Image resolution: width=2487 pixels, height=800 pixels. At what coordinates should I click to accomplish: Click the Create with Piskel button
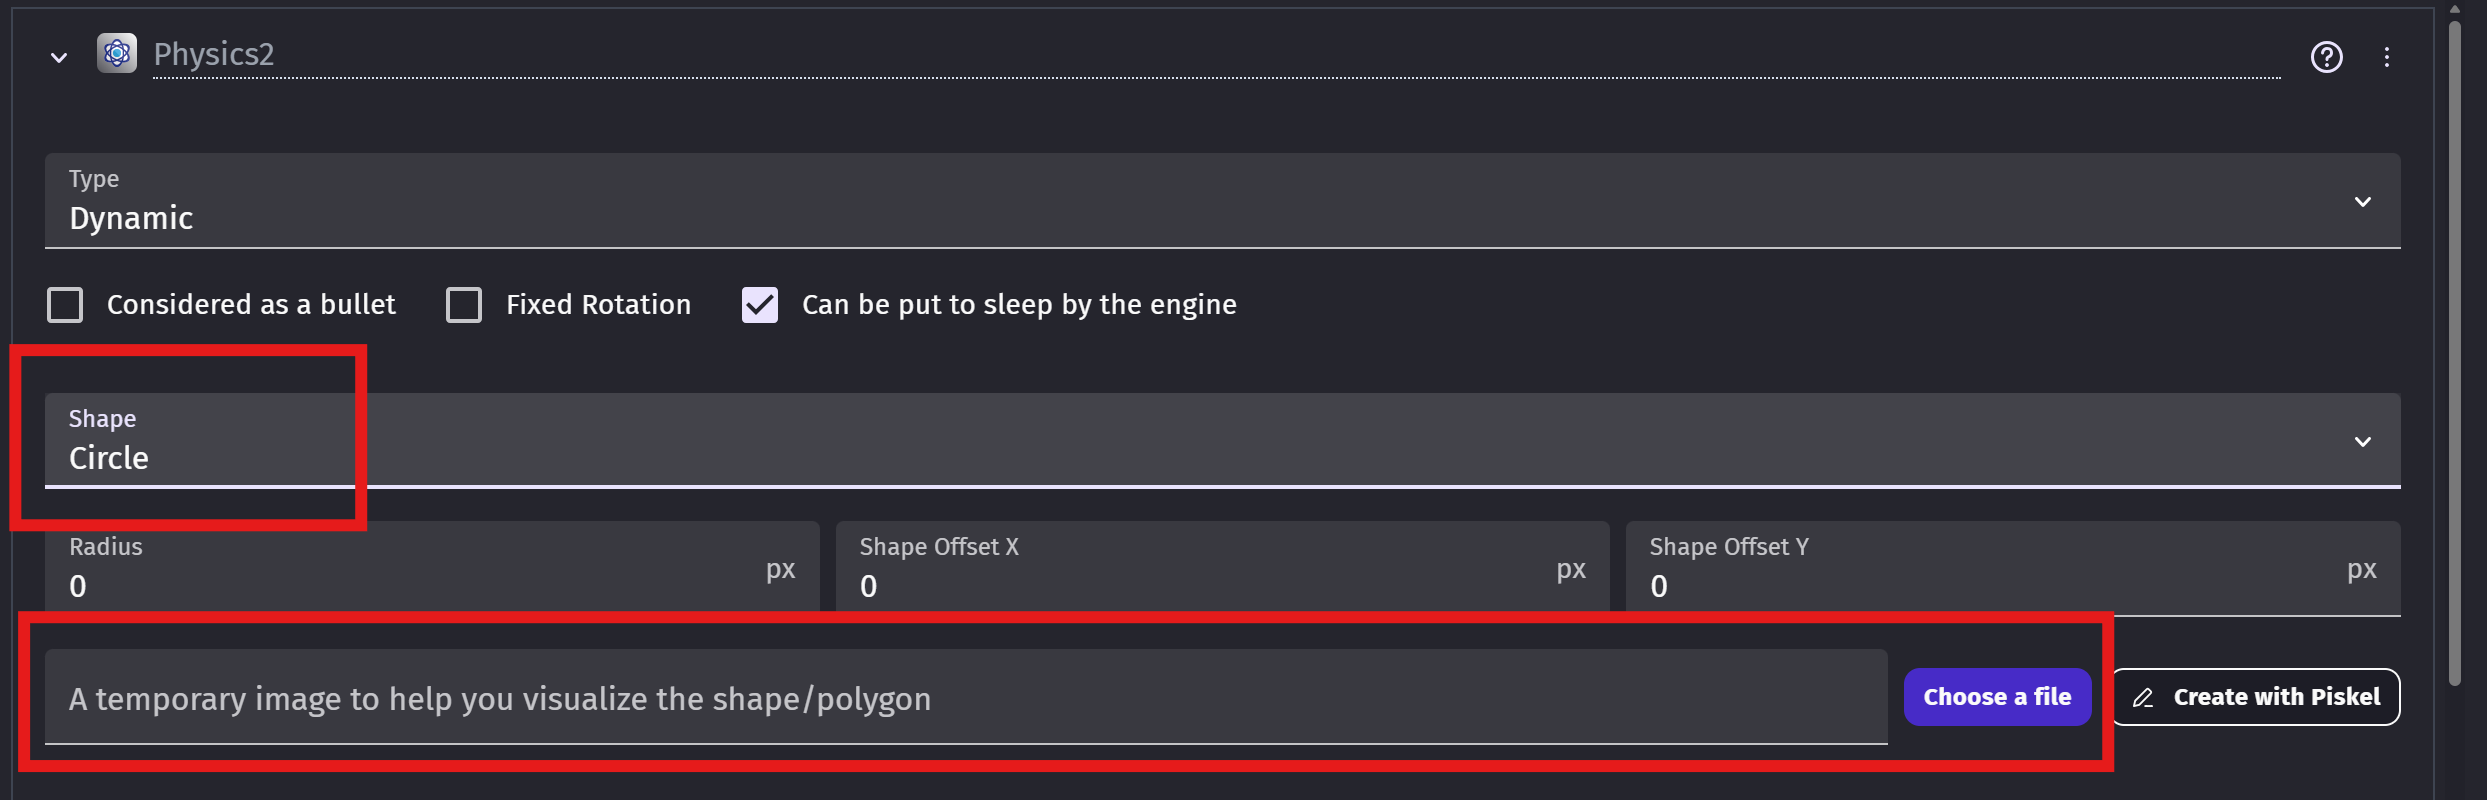(2256, 697)
